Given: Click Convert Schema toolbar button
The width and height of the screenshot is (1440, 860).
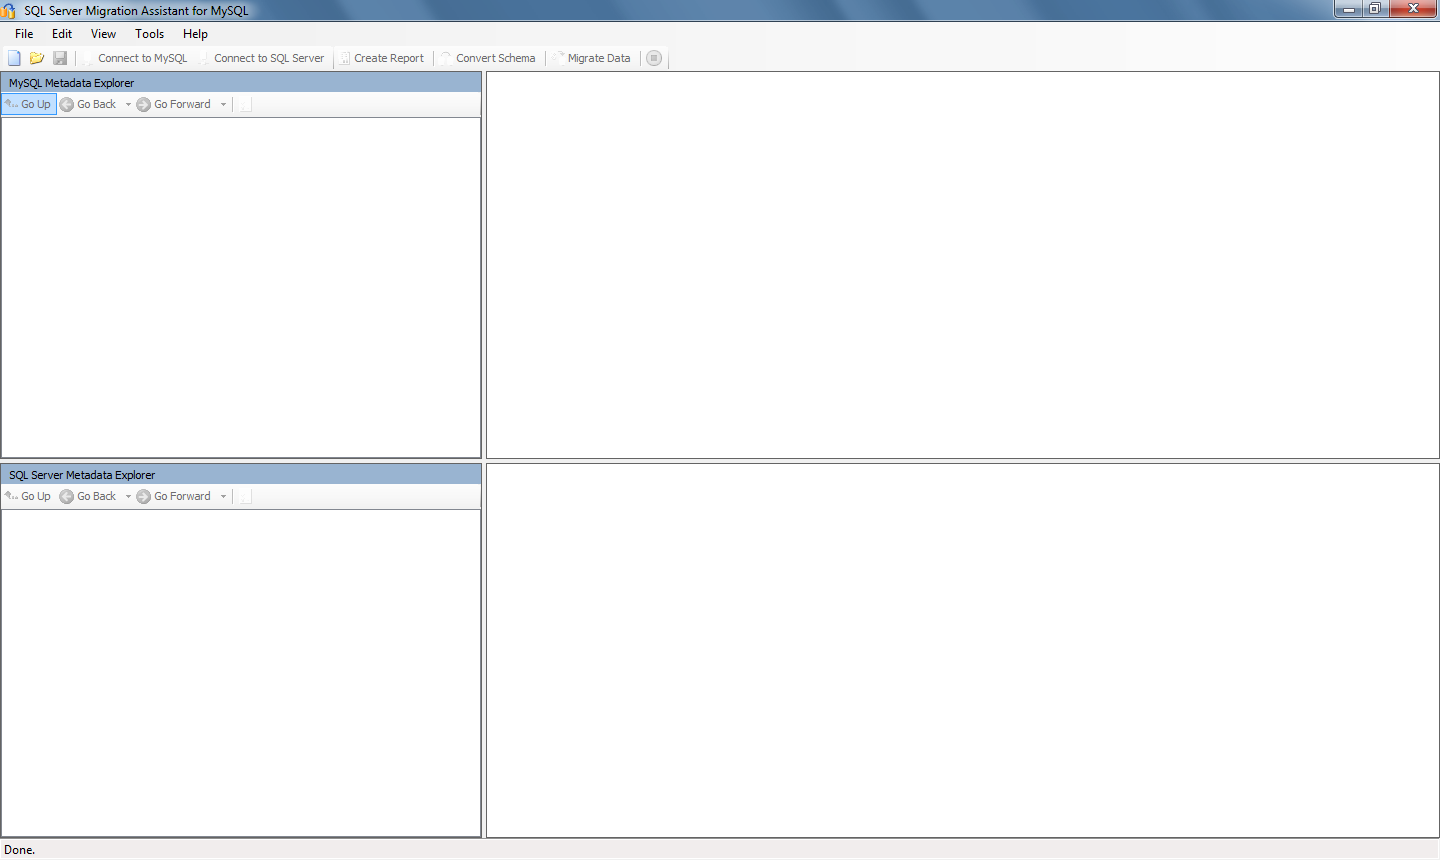Looking at the screenshot, I should 488,58.
